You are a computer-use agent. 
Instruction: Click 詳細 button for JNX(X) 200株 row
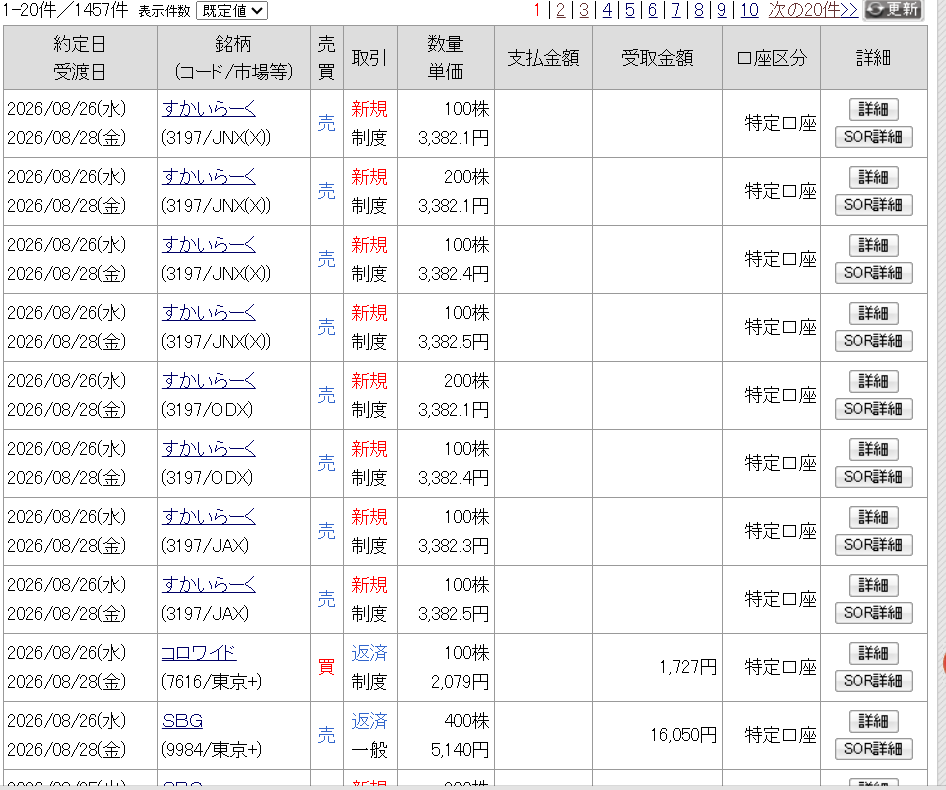(874, 177)
